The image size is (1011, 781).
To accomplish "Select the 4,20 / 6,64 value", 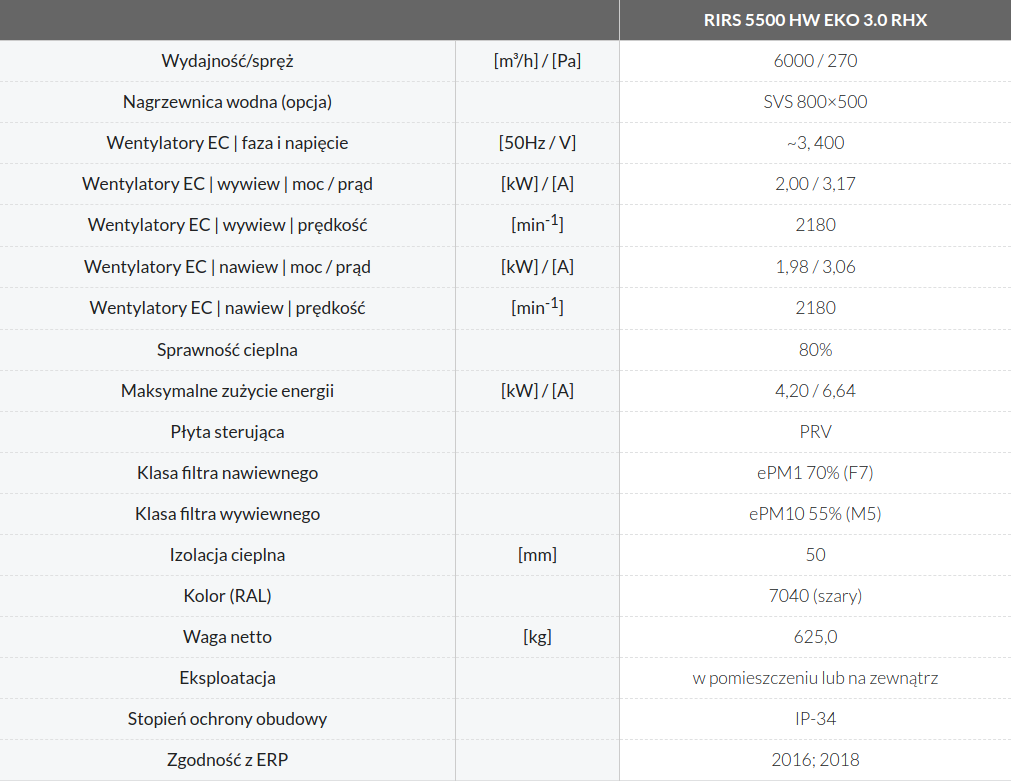I will 815,391.
